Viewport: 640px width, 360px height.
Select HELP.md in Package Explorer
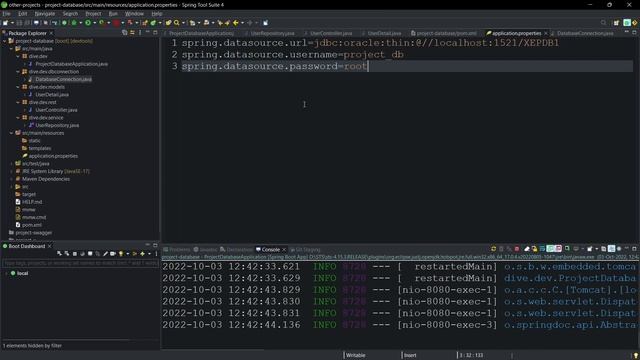tap(32, 202)
